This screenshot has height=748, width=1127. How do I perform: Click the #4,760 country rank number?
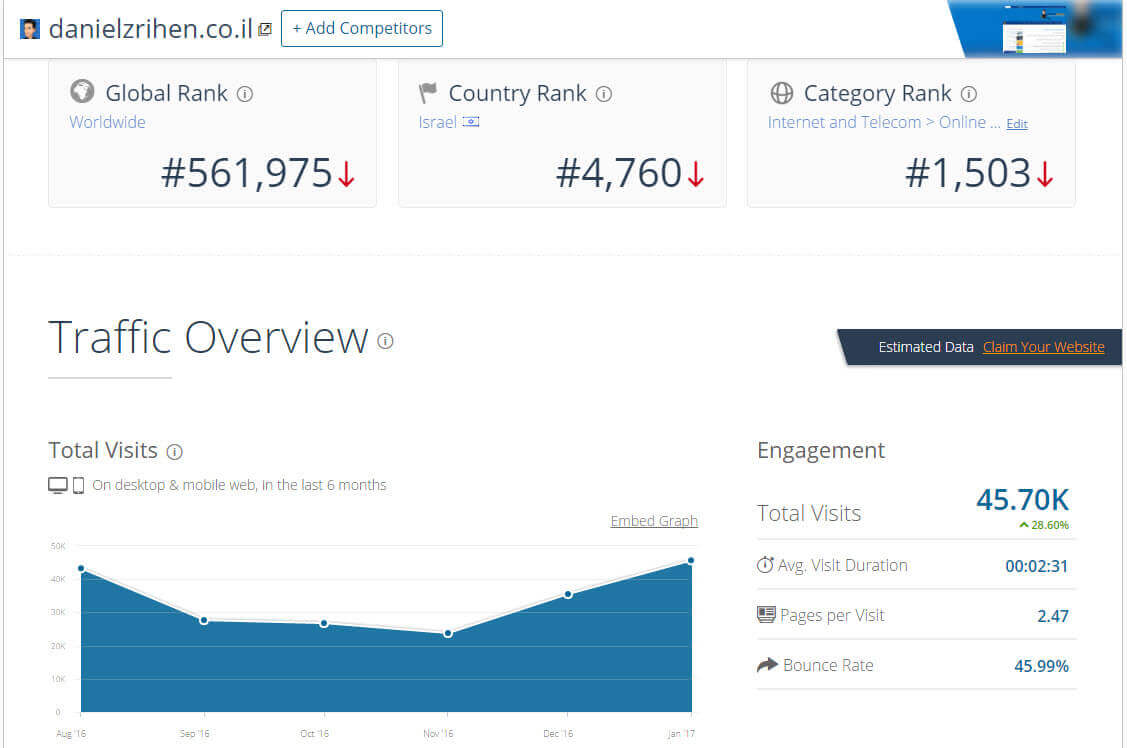(x=619, y=173)
